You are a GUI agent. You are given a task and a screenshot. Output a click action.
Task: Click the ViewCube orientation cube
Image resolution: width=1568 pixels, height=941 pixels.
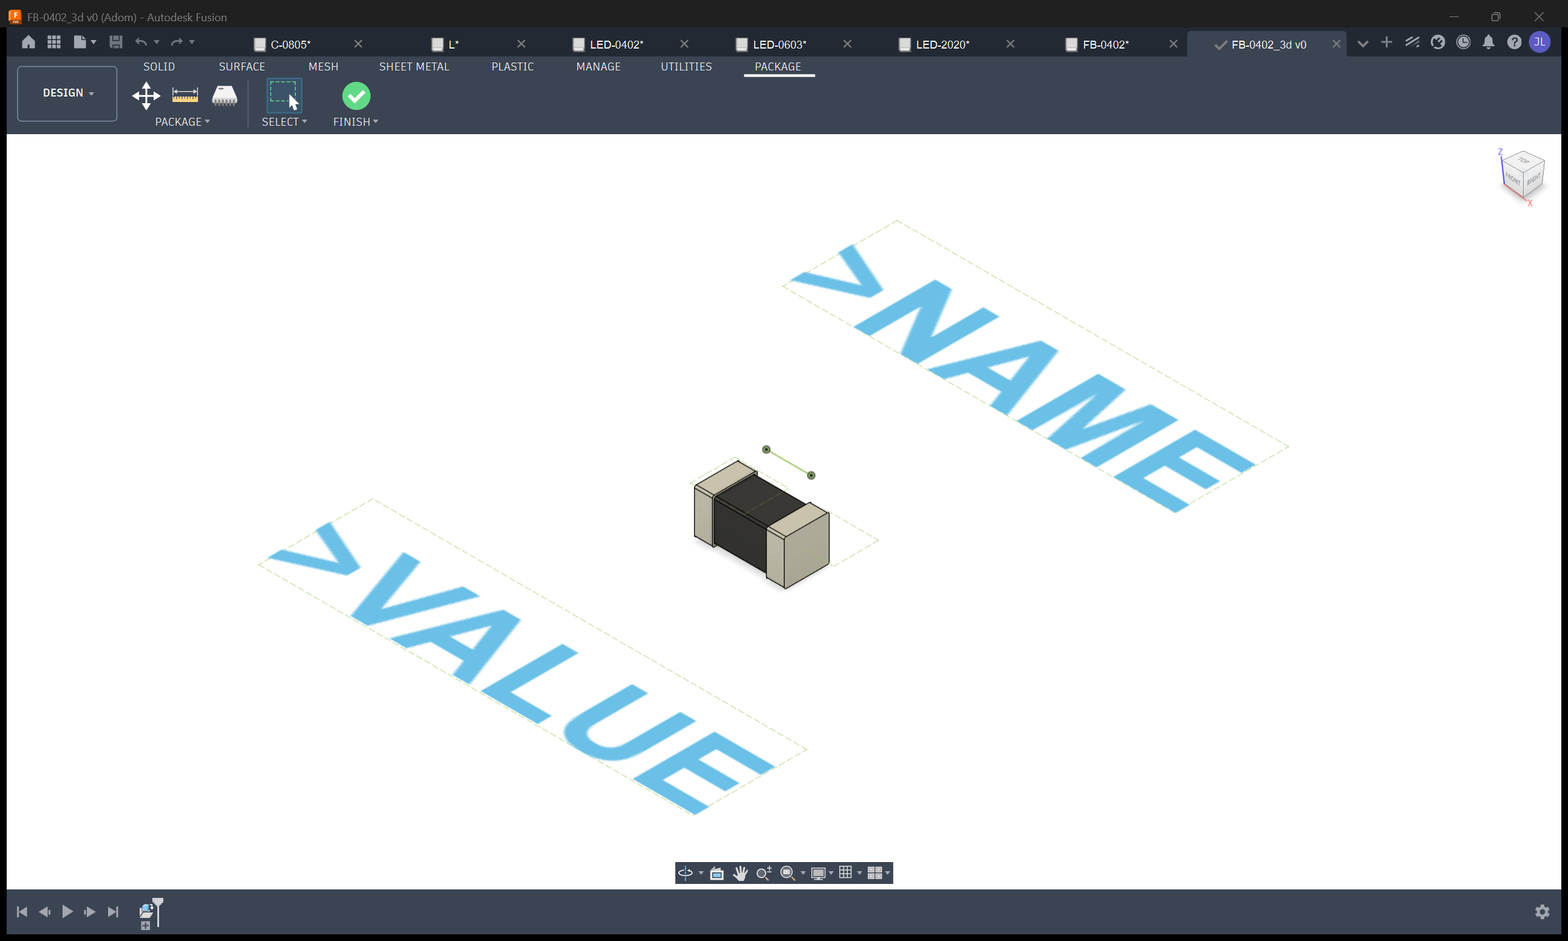[x=1523, y=175]
